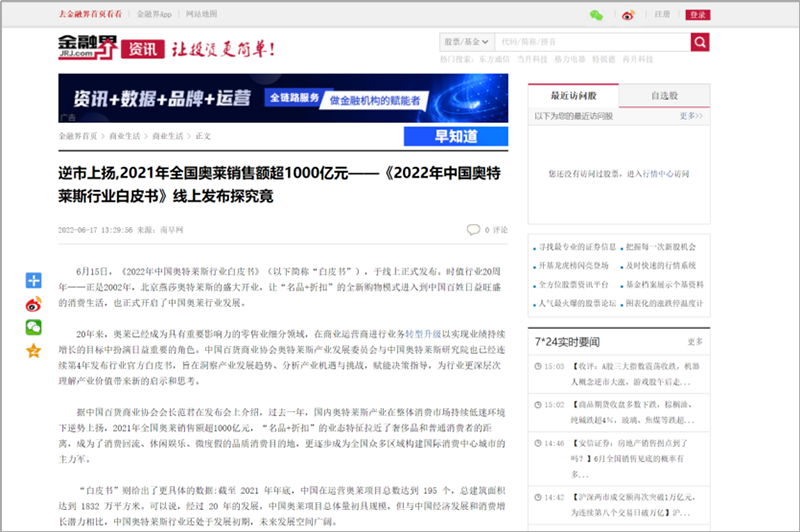The width and height of the screenshot is (800, 532).
Task: Click the Weibo icon in top bar
Action: coord(627,15)
